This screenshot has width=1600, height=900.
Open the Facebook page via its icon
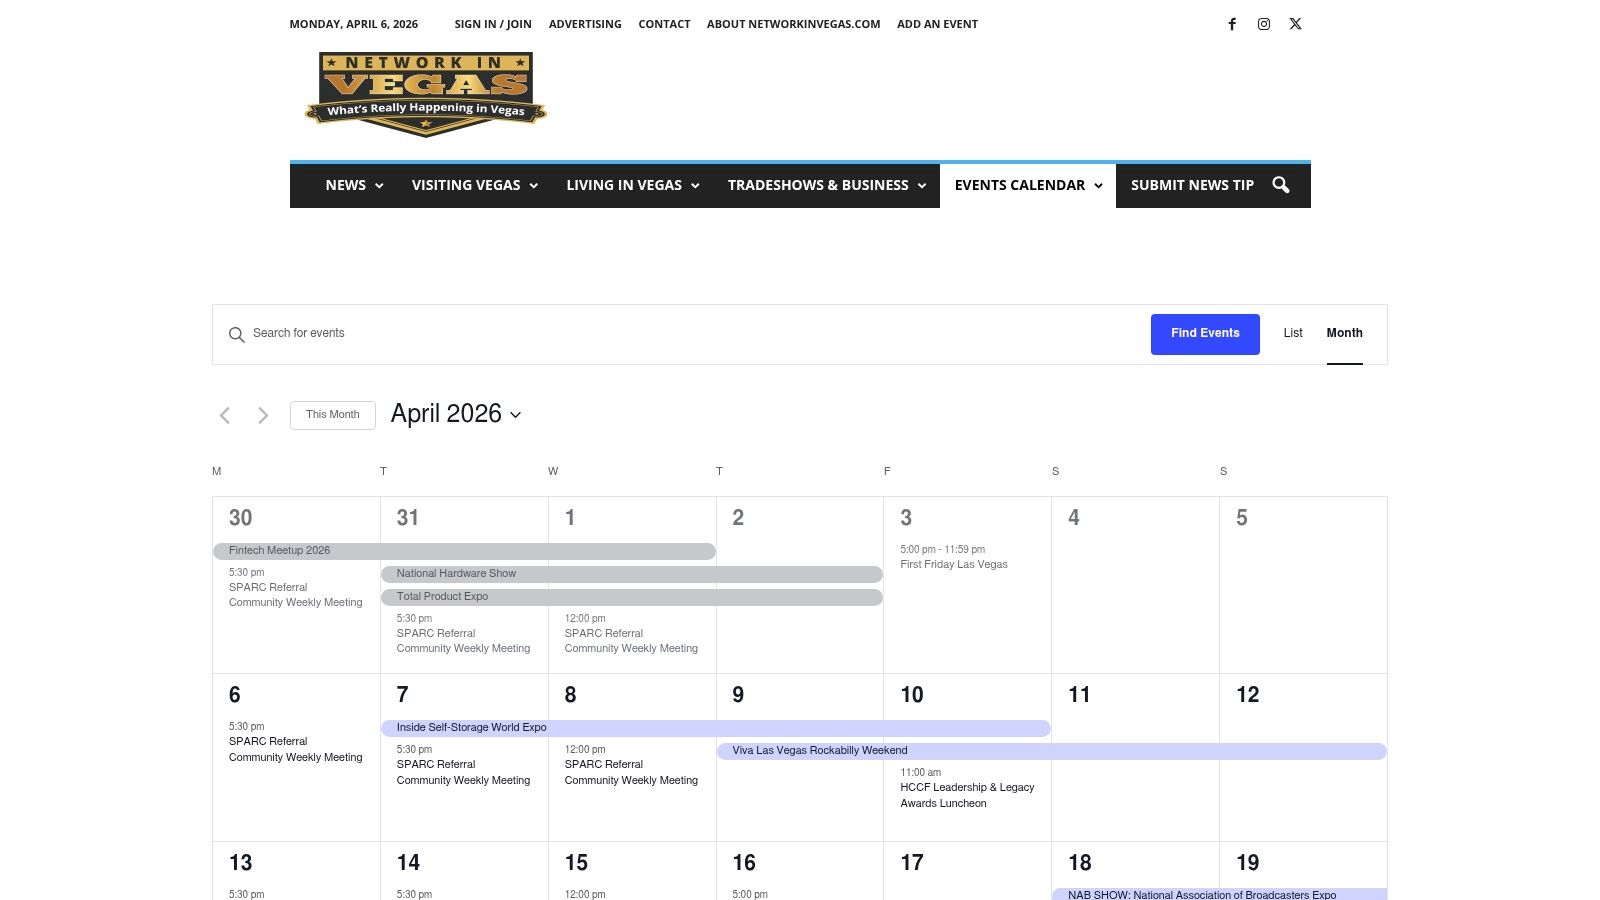point(1232,24)
